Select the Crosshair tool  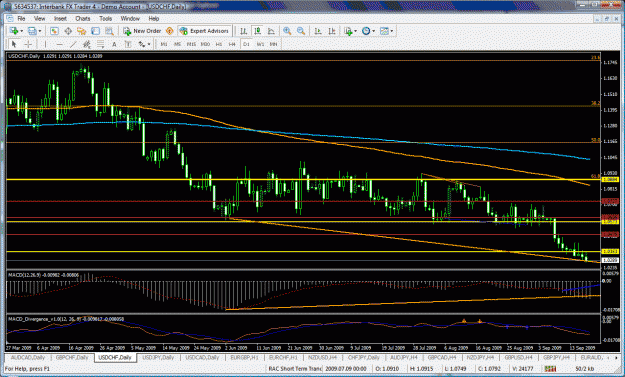click(28, 44)
